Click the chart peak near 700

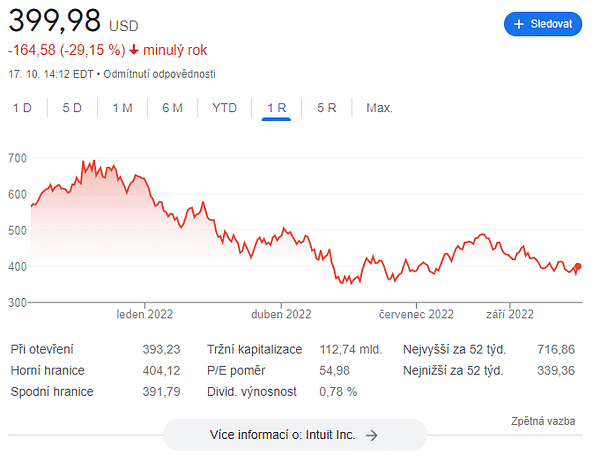94,161
